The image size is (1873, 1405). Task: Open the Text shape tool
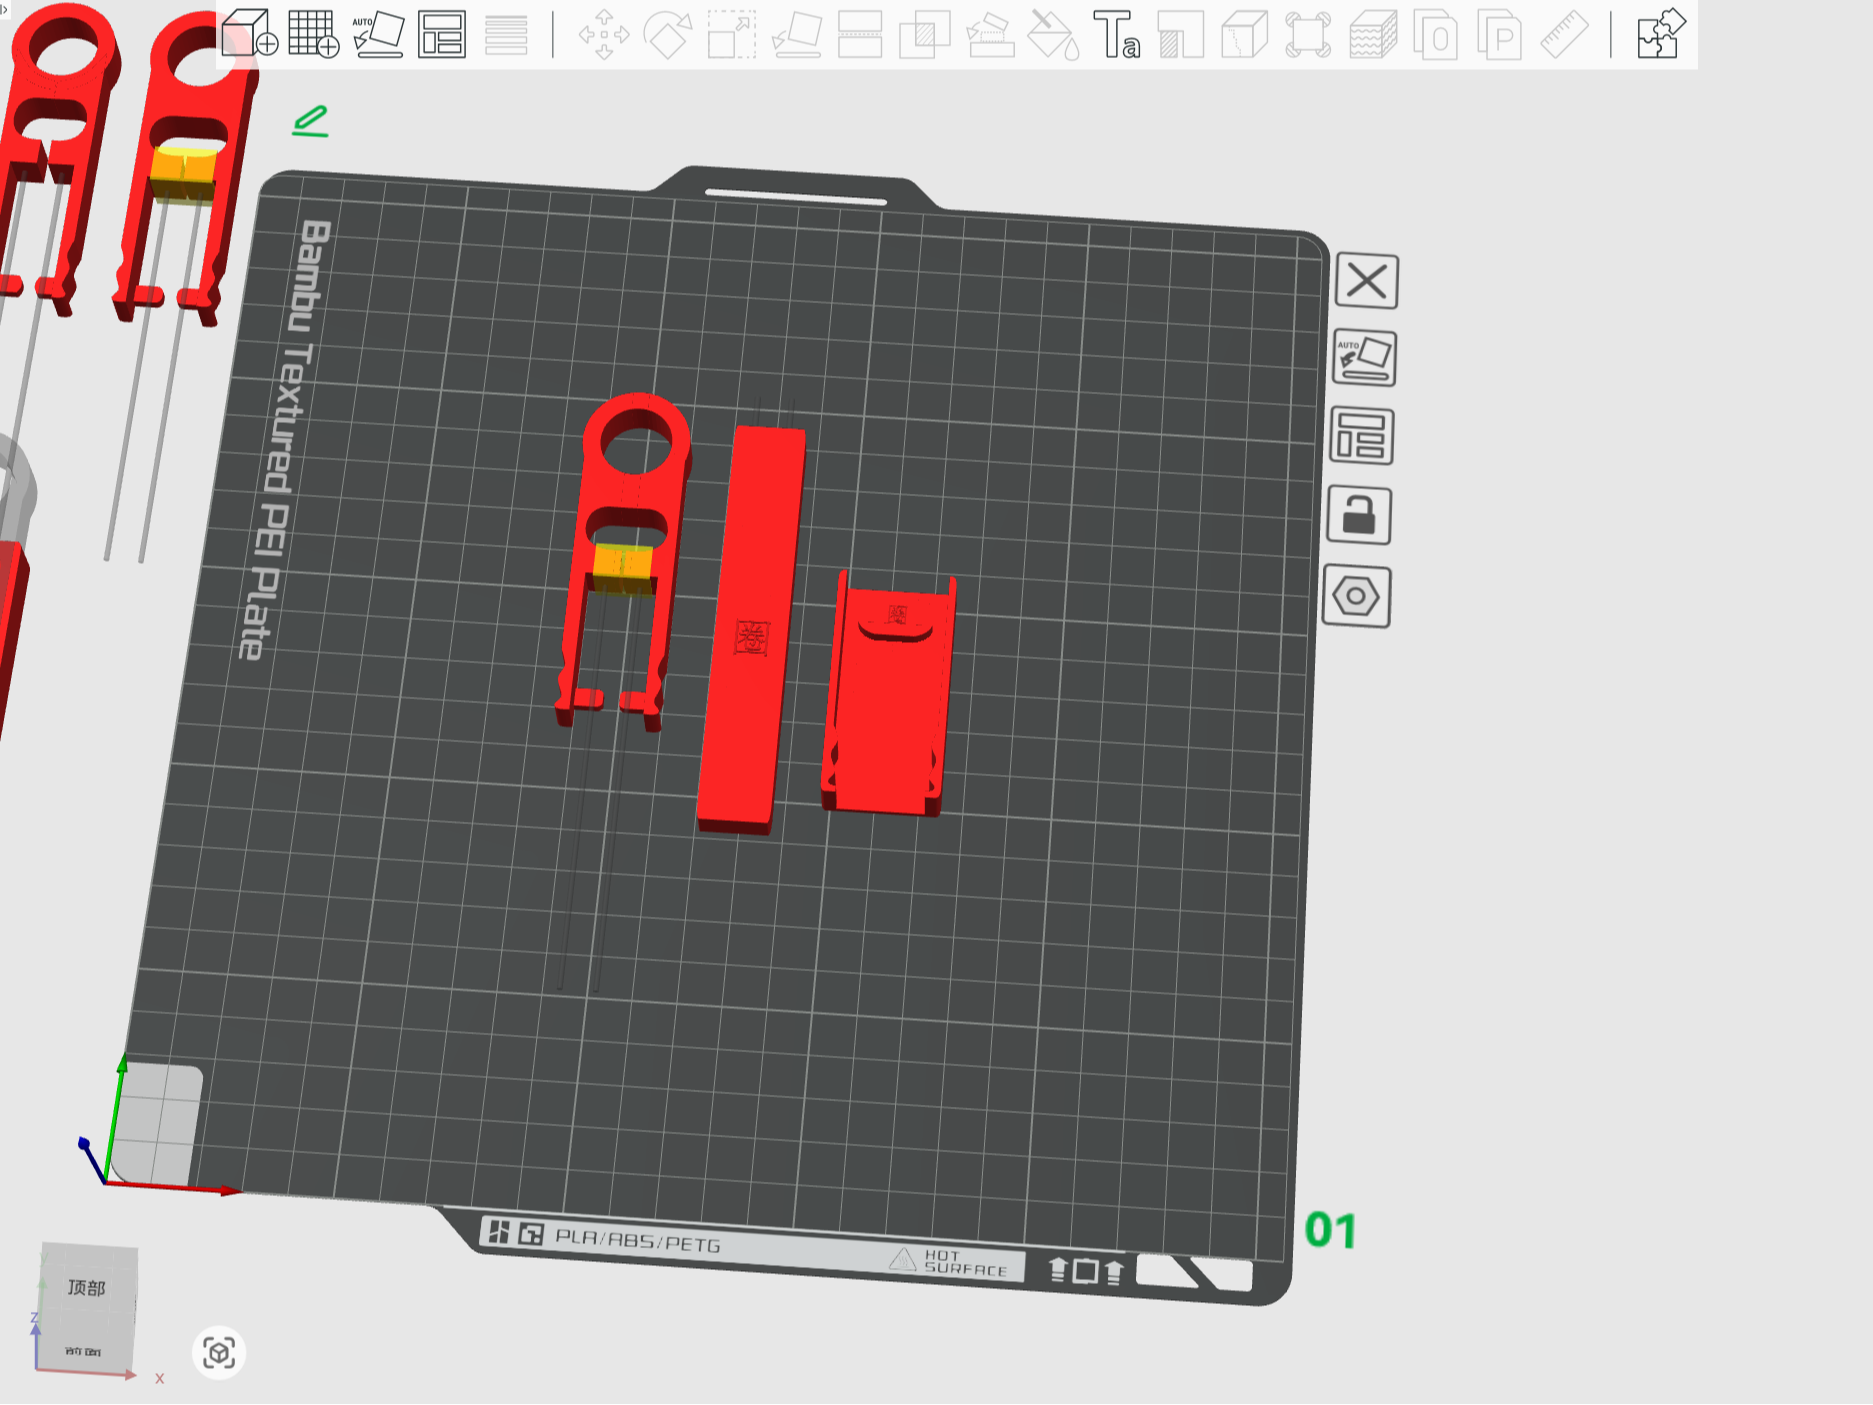point(1117,35)
